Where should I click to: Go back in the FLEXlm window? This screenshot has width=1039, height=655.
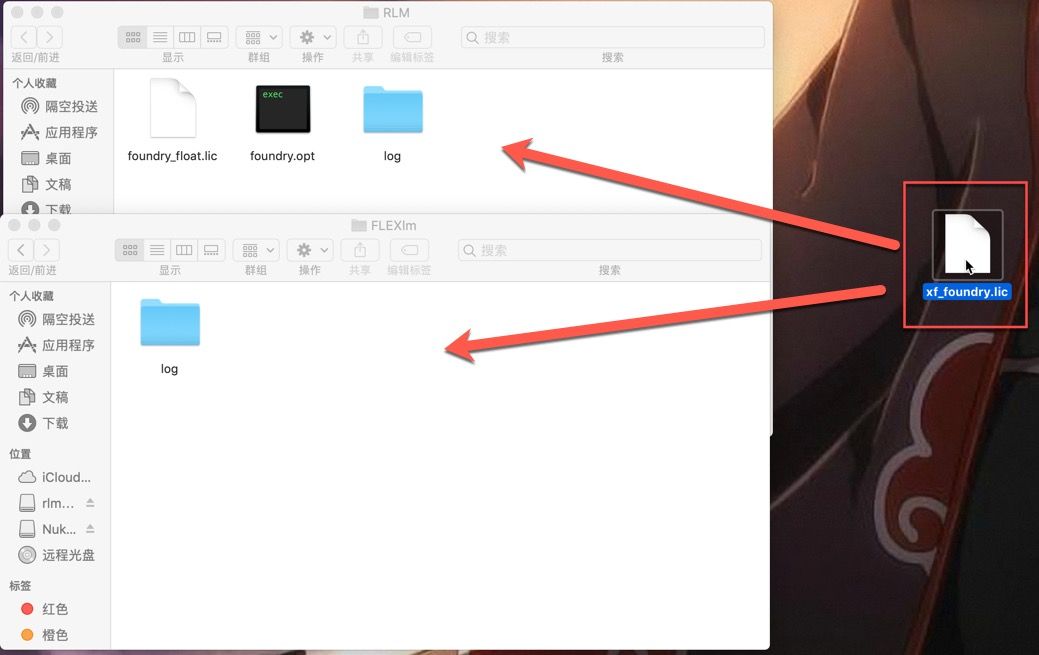pos(21,250)
